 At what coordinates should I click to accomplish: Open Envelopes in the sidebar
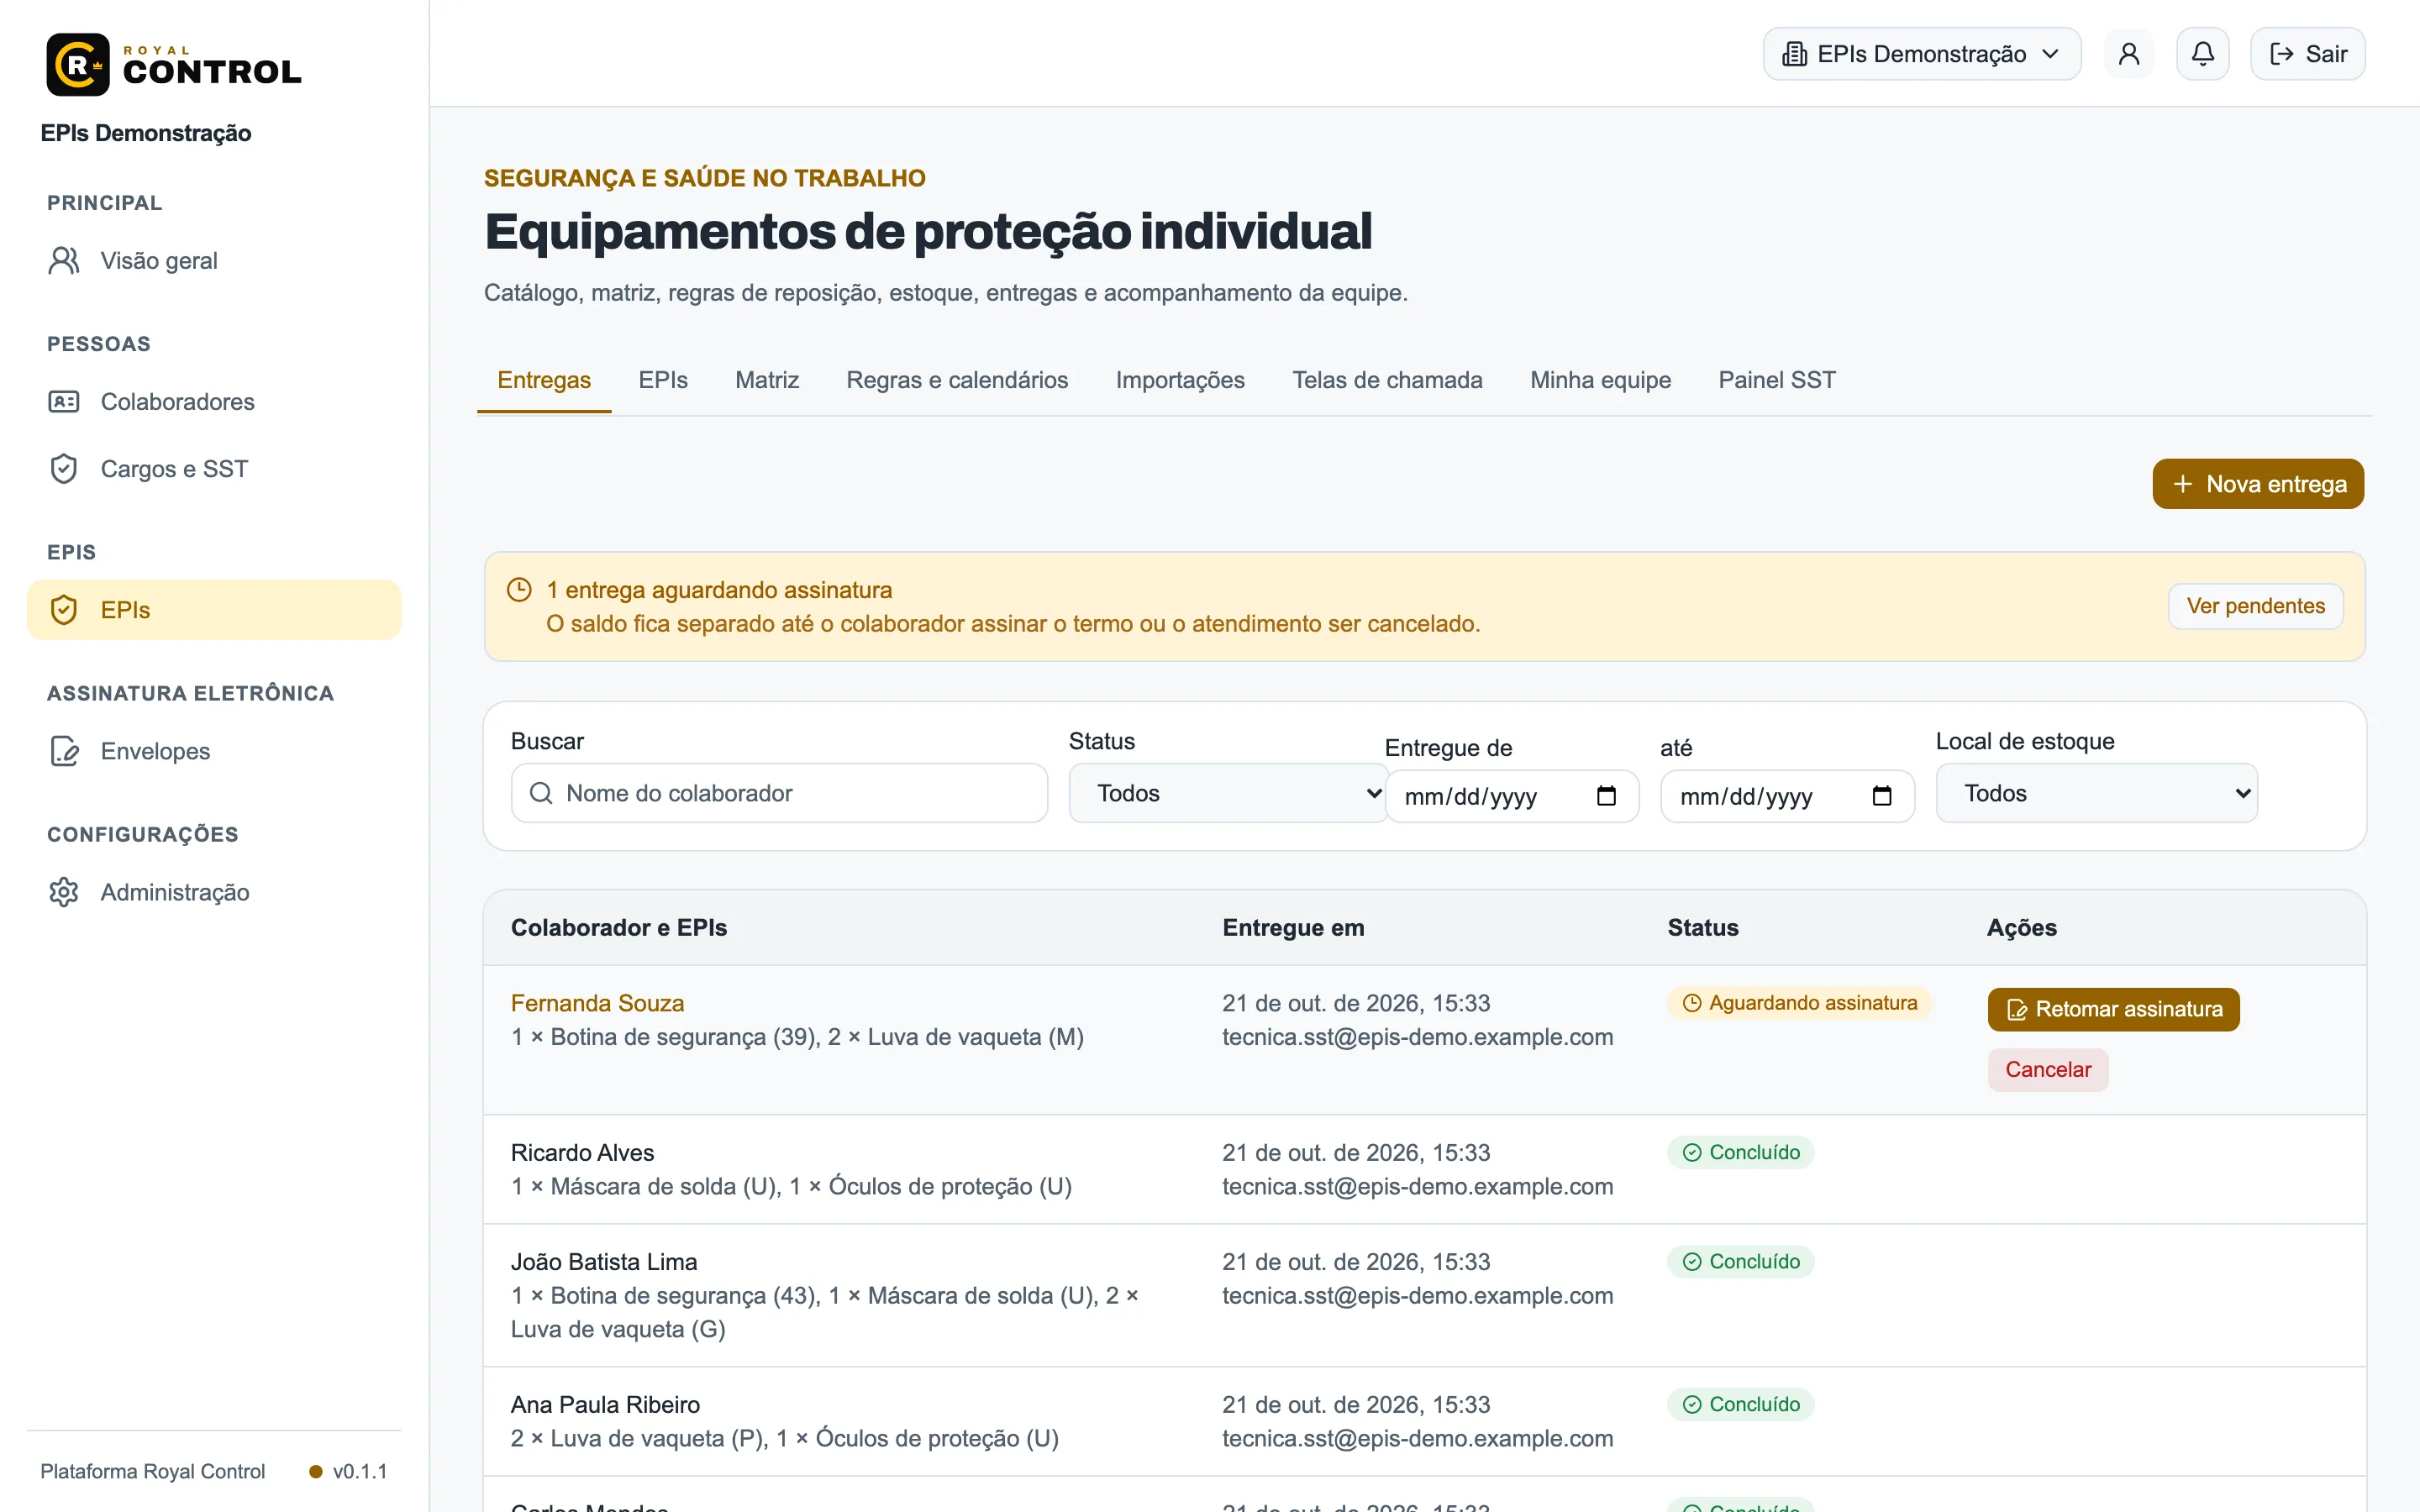pos(214,751)
